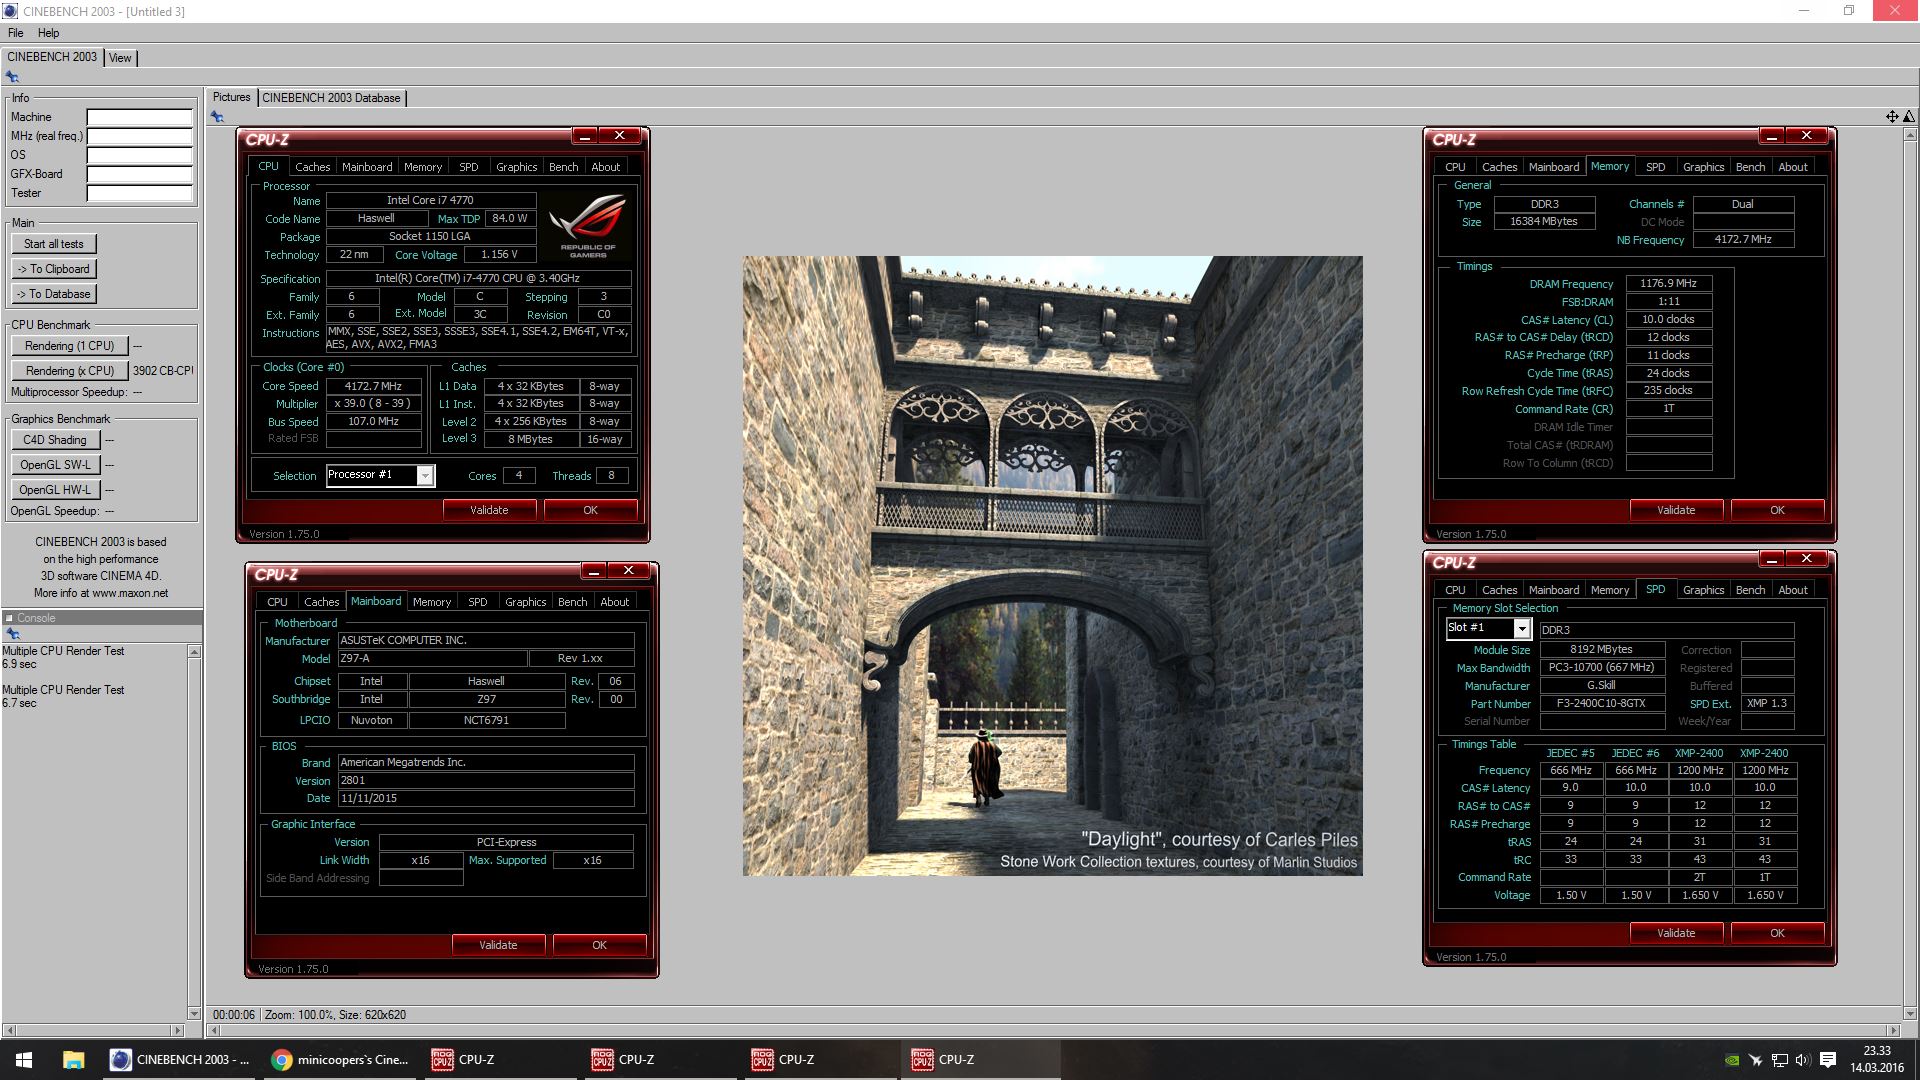Open the network tray icon
Image resolution: width=1920 pixels, height=1080 pixels.
1780,1060
